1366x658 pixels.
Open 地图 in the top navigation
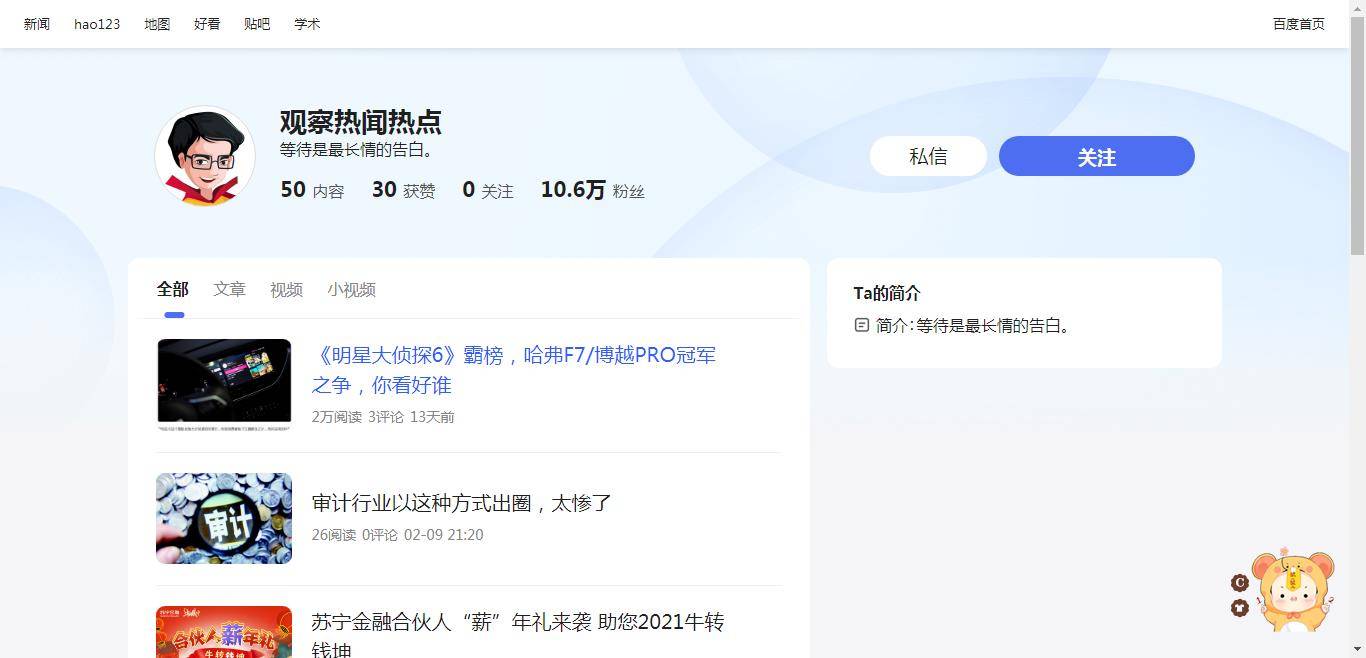pos(157,24)
